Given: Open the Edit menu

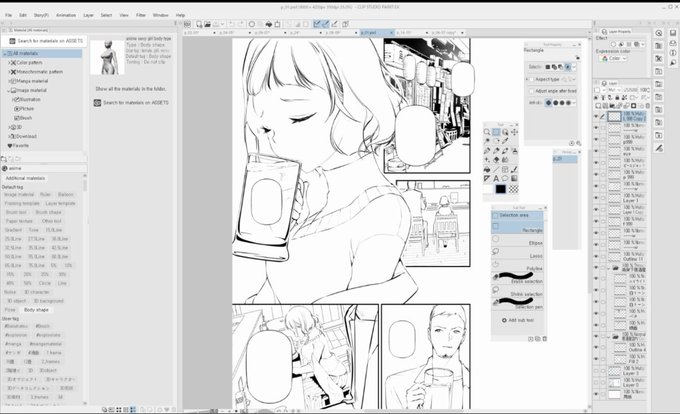Looking at the screenshot, I should 23,15.
